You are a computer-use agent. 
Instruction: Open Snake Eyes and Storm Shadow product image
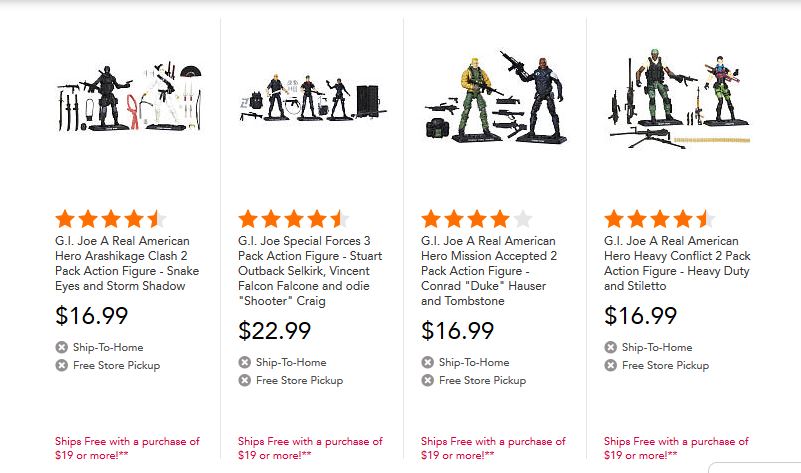pos(128,102)
